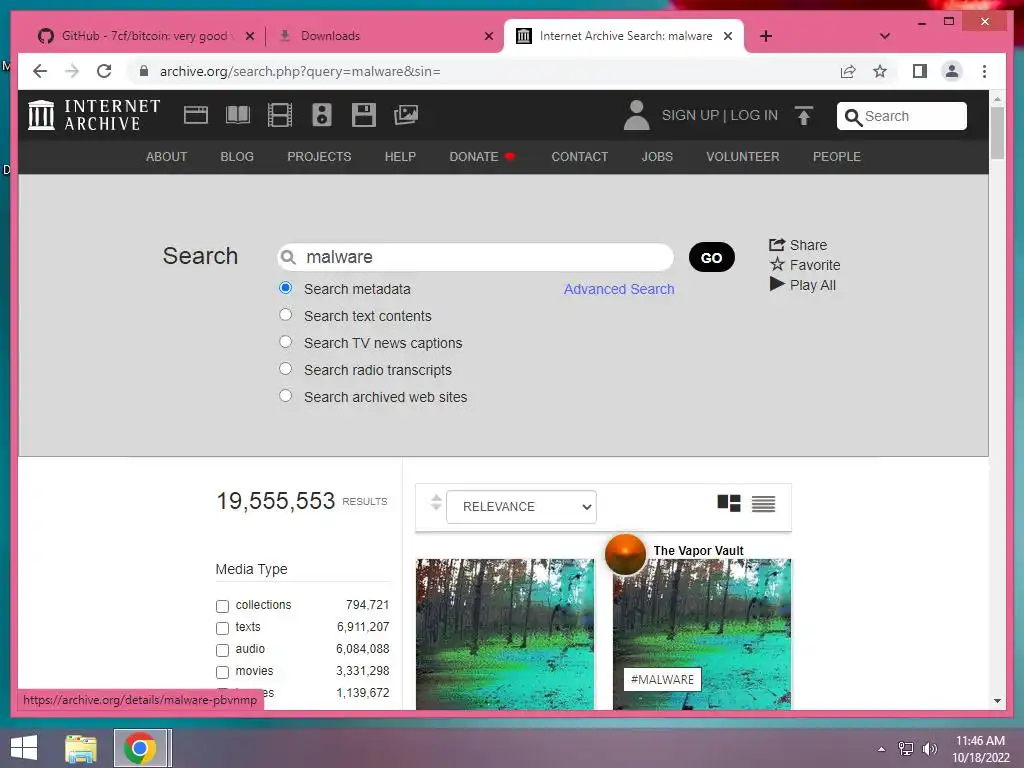Image resolution: width=1024 pixels, height=768 pixels.
Task: Click browser Back arrow
Action: click(x=40, y=71)
